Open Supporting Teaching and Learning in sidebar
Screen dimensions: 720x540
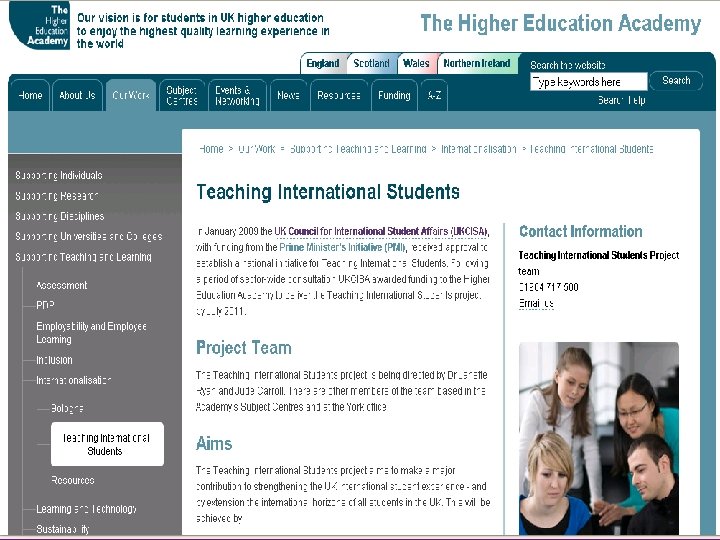click(84, 257)
